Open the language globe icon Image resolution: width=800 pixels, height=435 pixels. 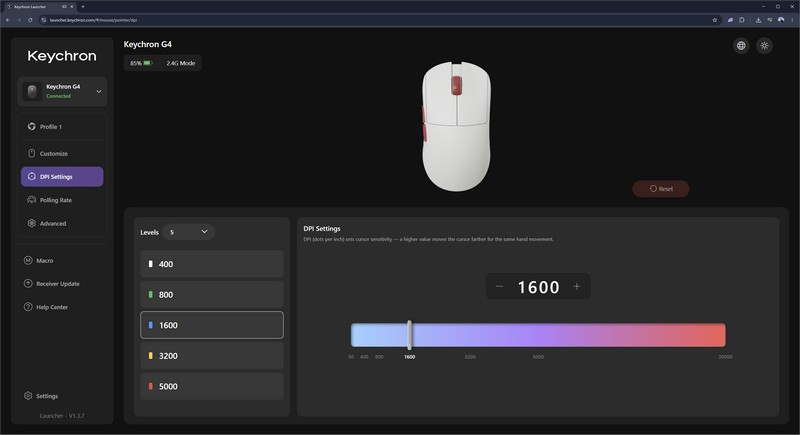pos(741,46)
